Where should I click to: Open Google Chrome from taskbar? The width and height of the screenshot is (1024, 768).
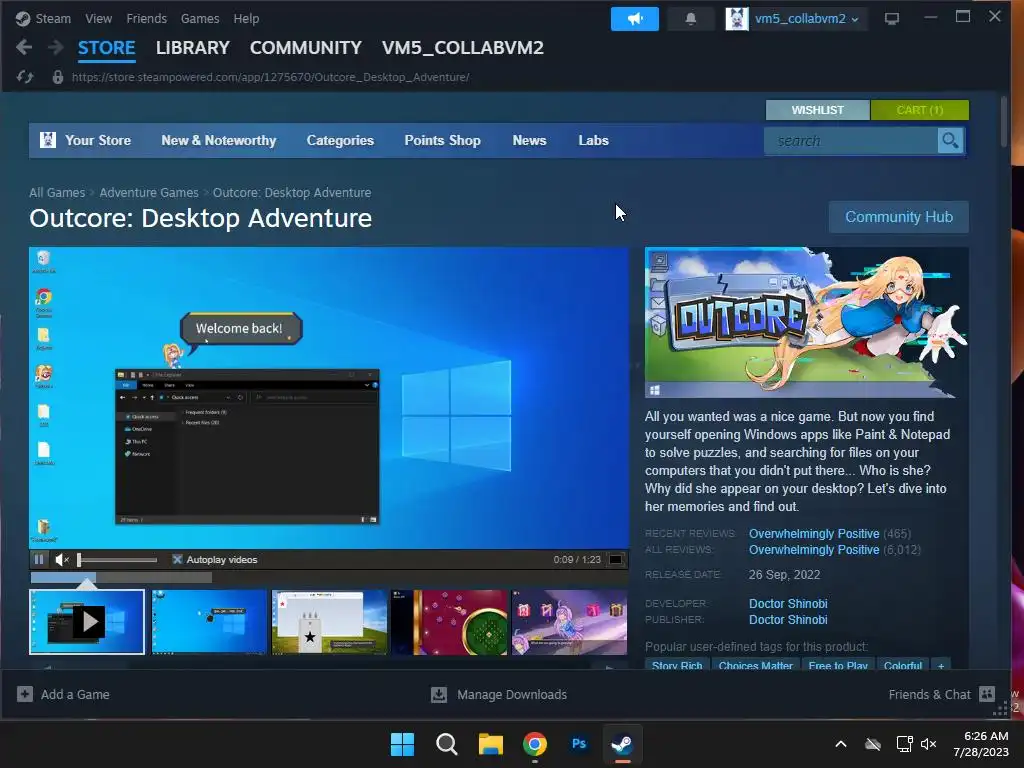click(535, 744)
